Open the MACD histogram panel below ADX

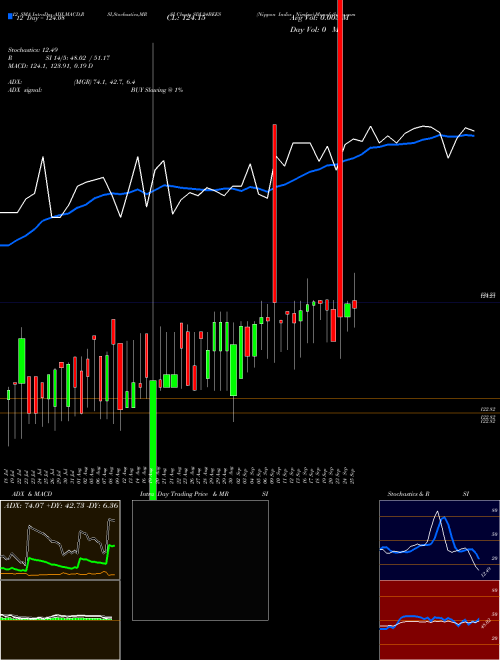tap(60, 620)
